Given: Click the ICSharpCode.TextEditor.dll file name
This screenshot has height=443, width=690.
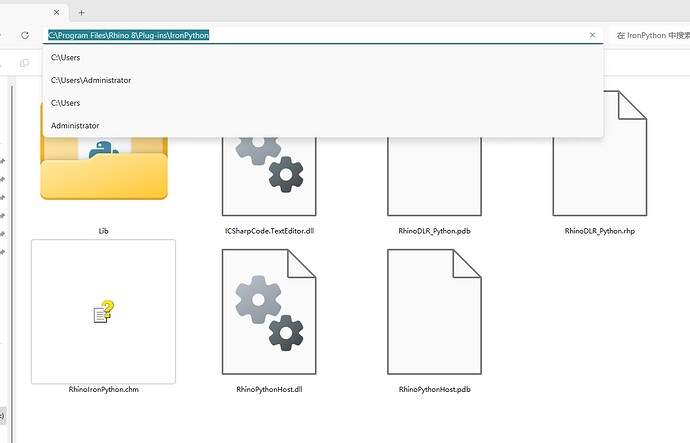Looking at the screenshot, I should click(269, 231).
